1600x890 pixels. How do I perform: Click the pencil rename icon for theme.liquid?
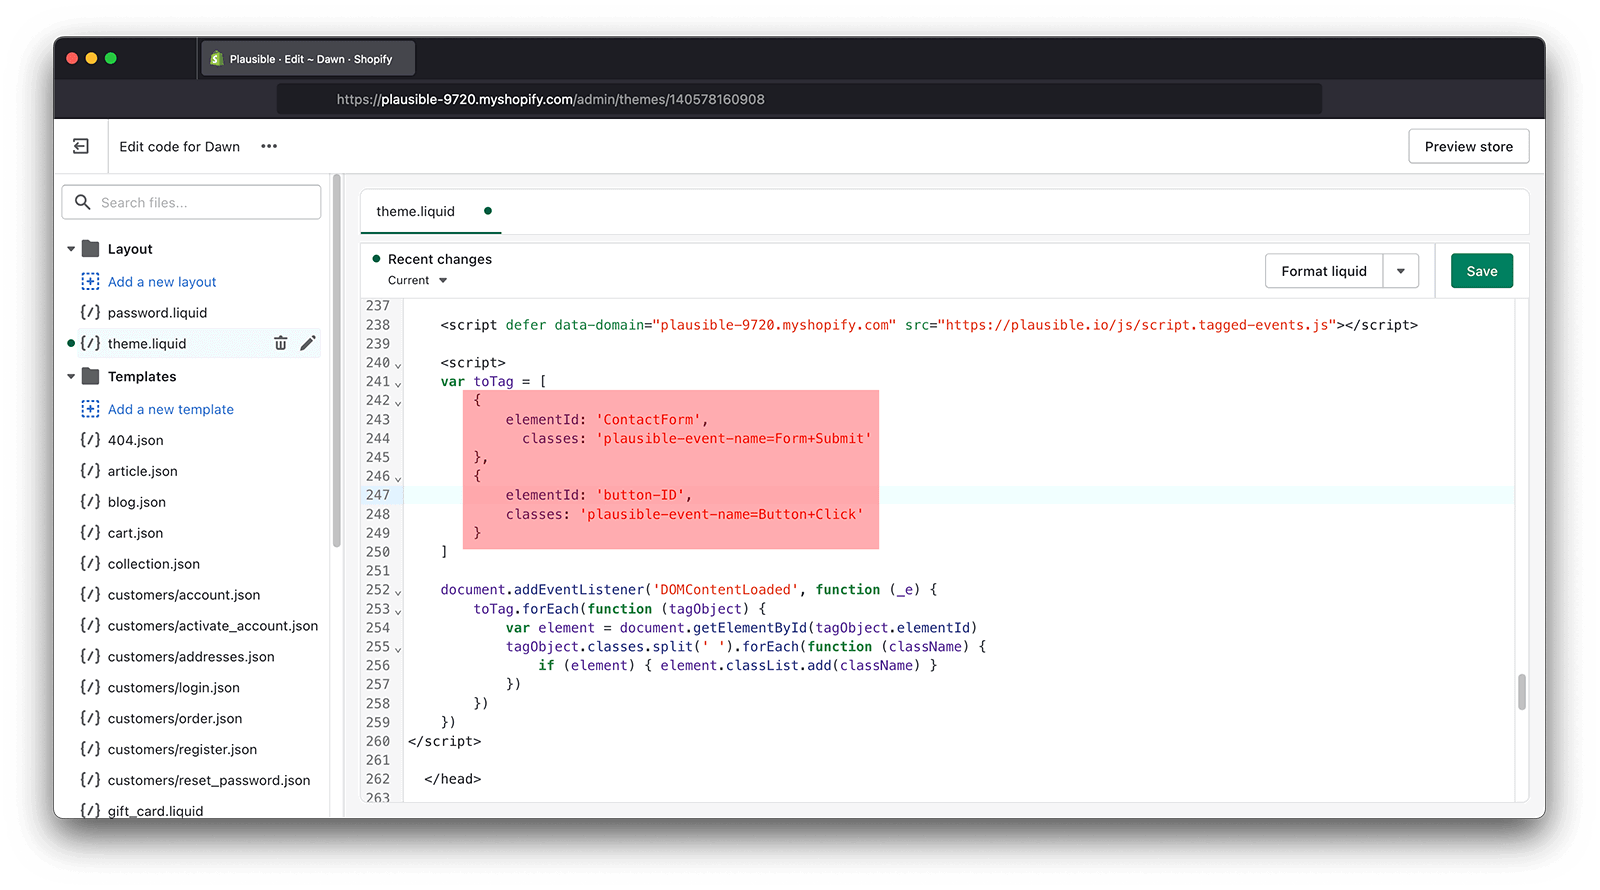(308, 343)
